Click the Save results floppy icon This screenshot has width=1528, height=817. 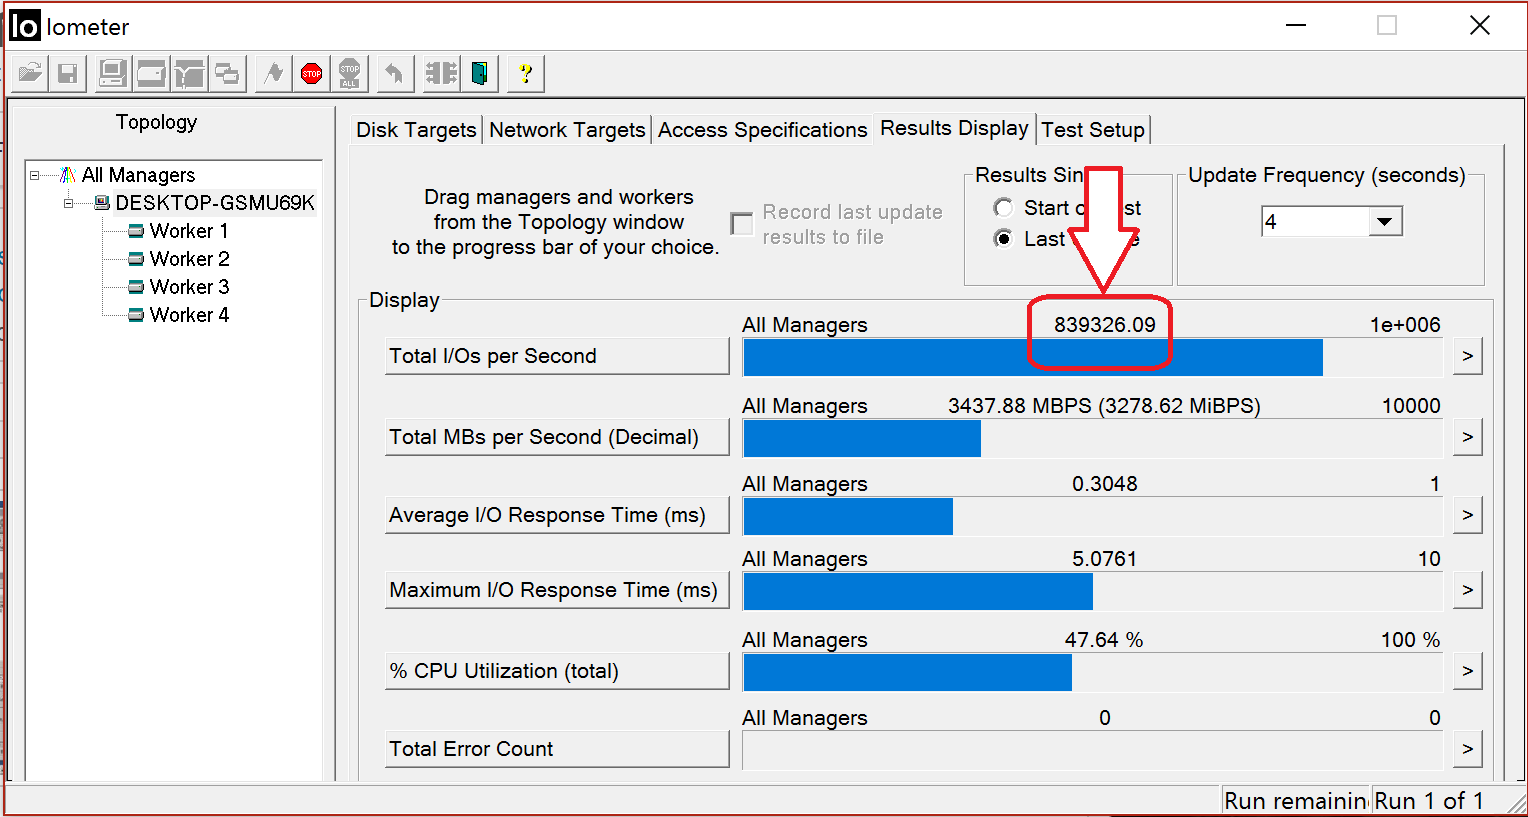pos(67,73)
